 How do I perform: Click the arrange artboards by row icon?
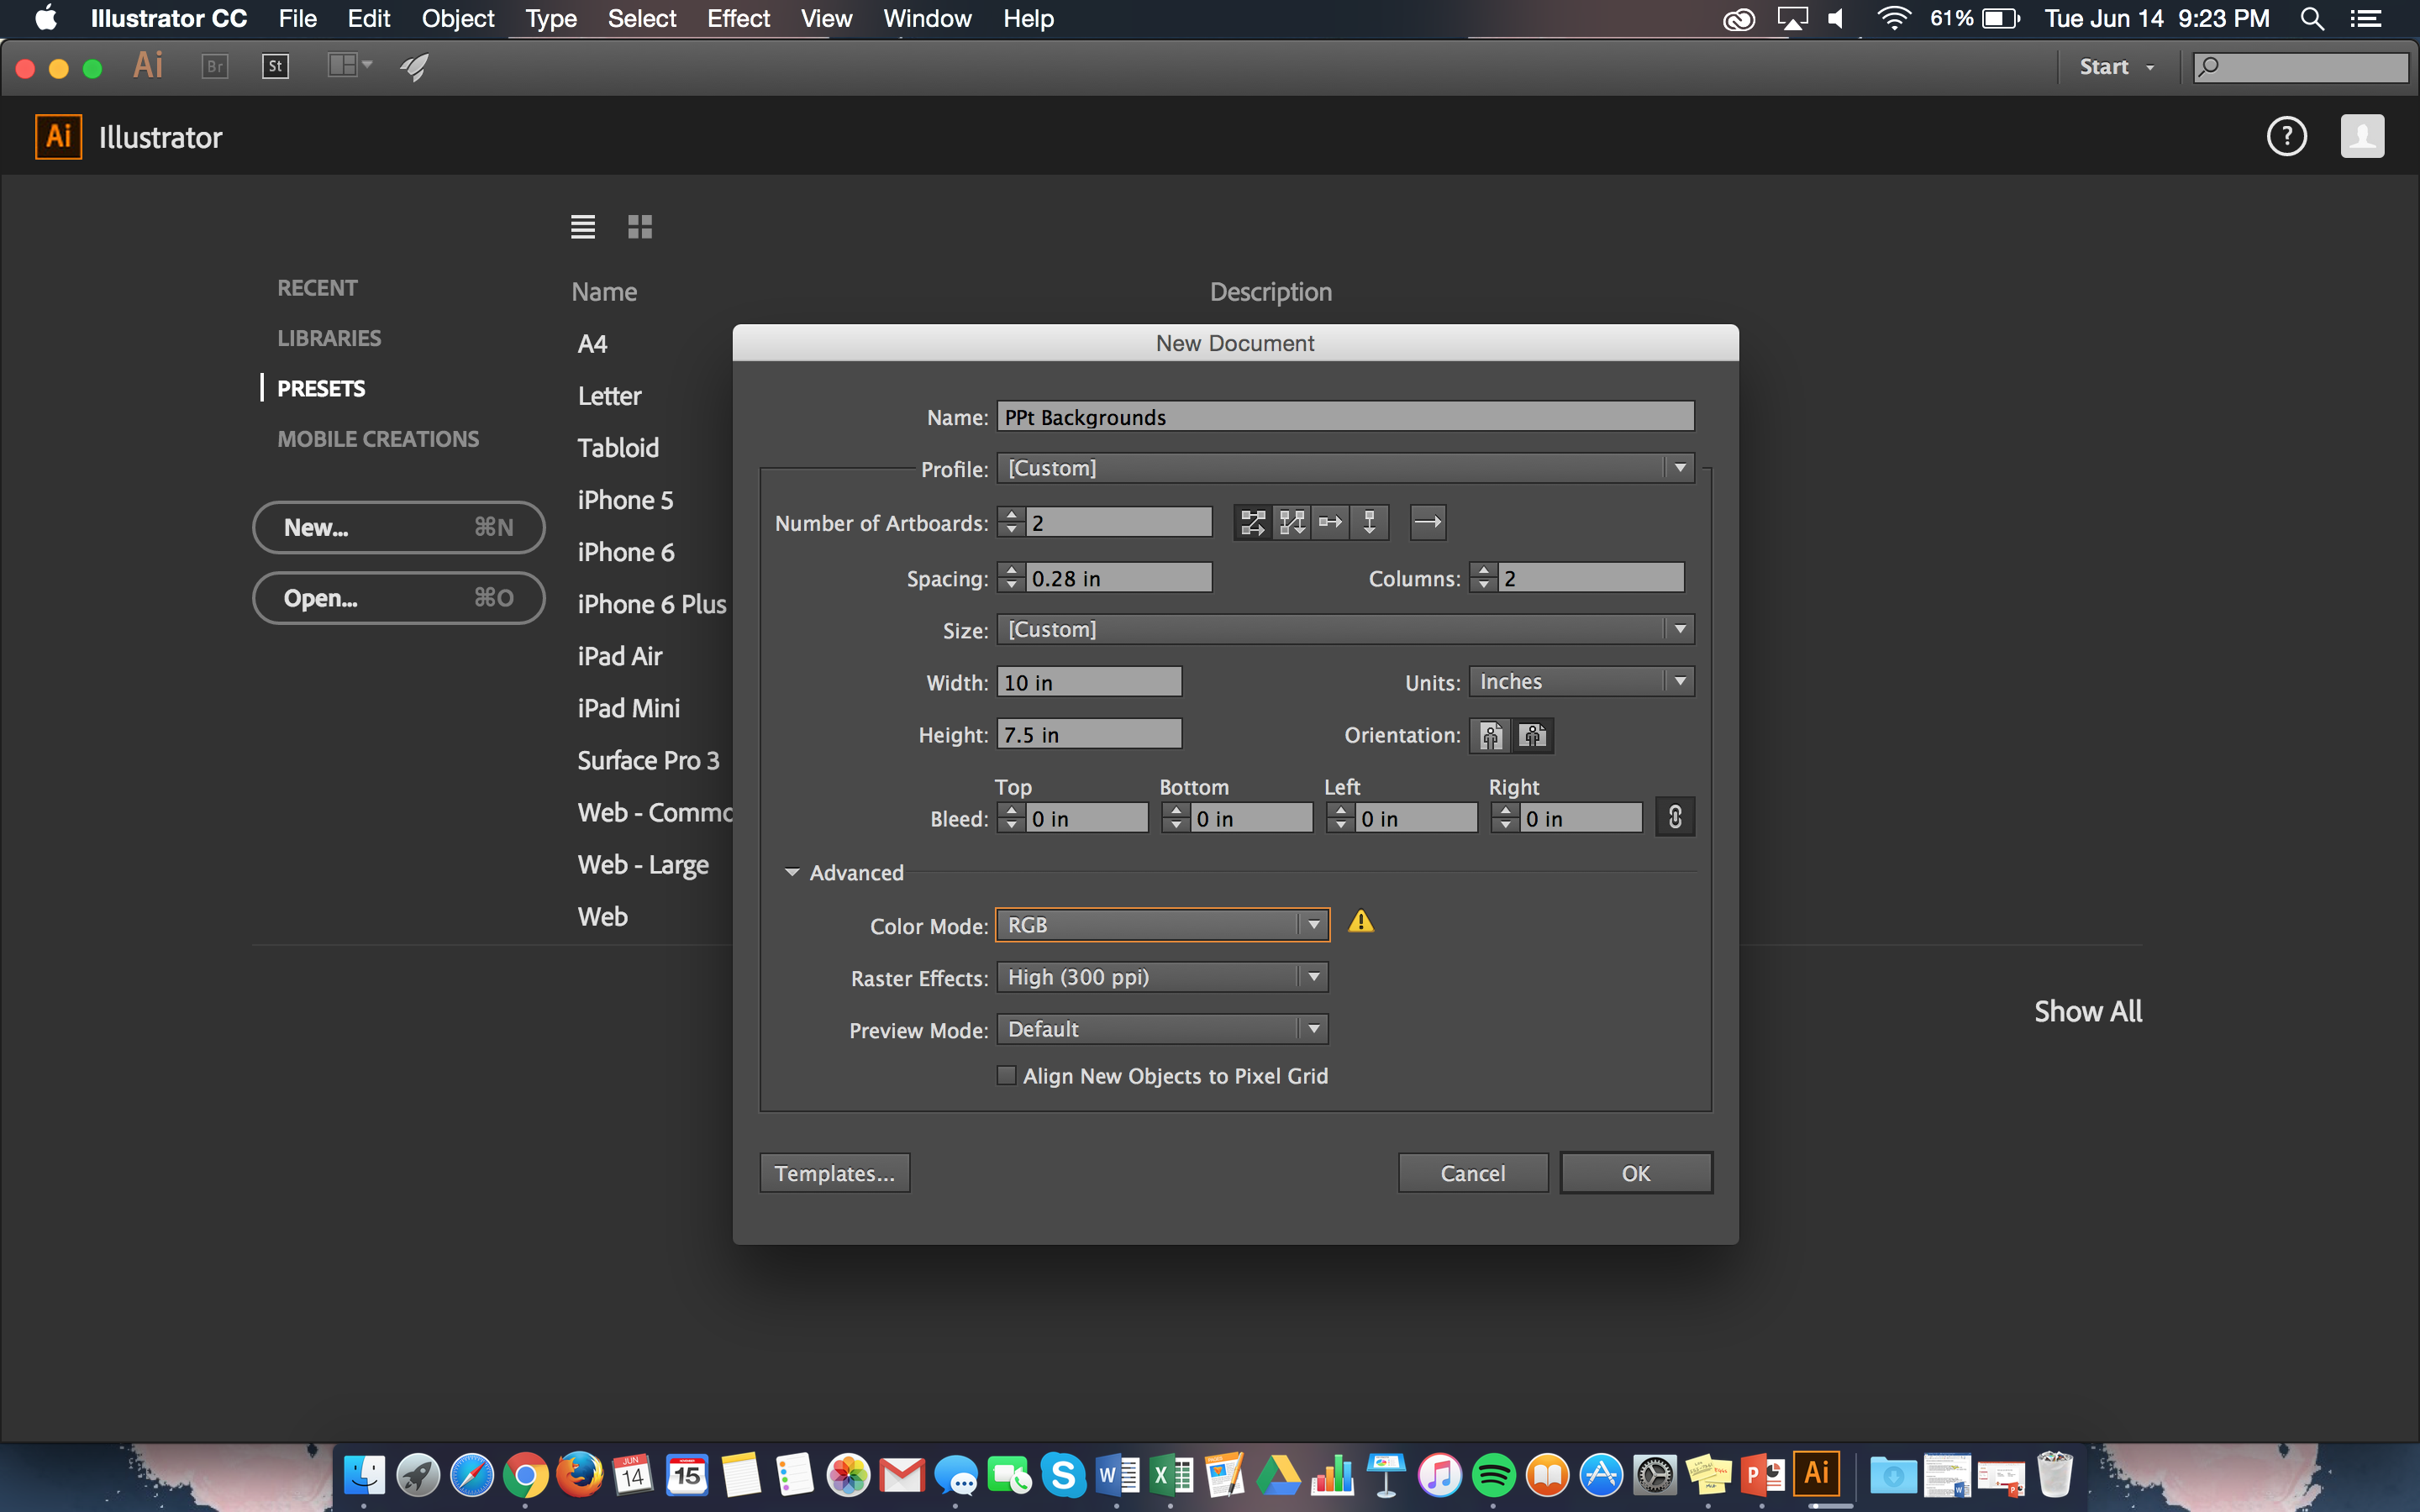(1331, 522)
